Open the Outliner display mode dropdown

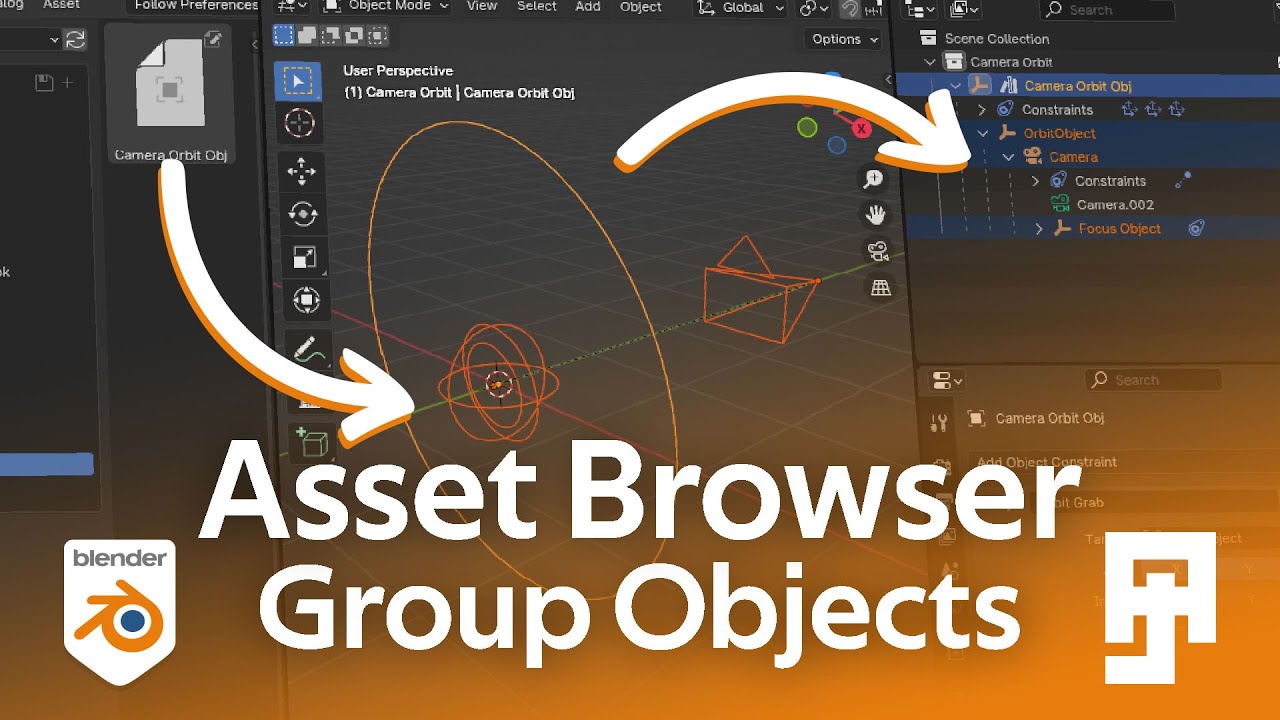964,9
